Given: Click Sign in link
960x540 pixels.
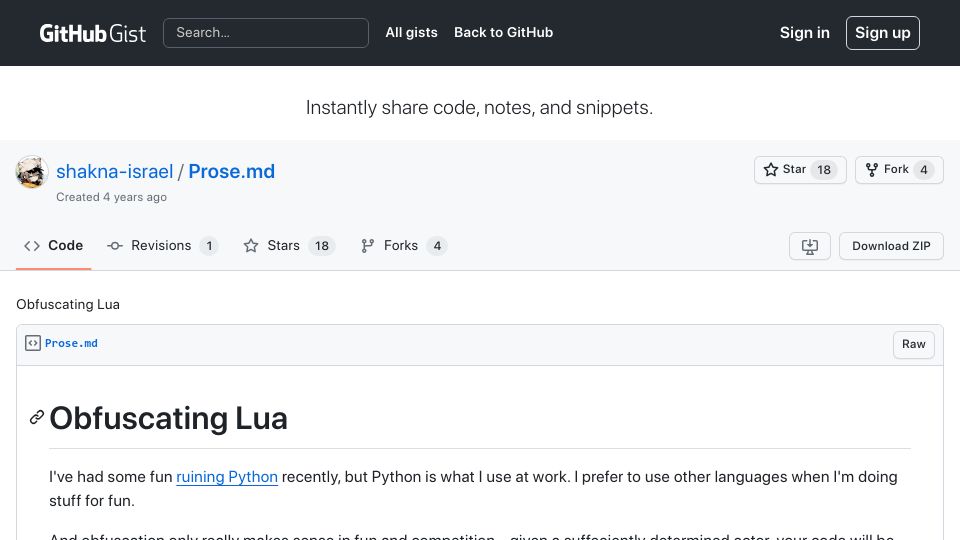Looking at the screenshot, I should [x=804, y=33].
